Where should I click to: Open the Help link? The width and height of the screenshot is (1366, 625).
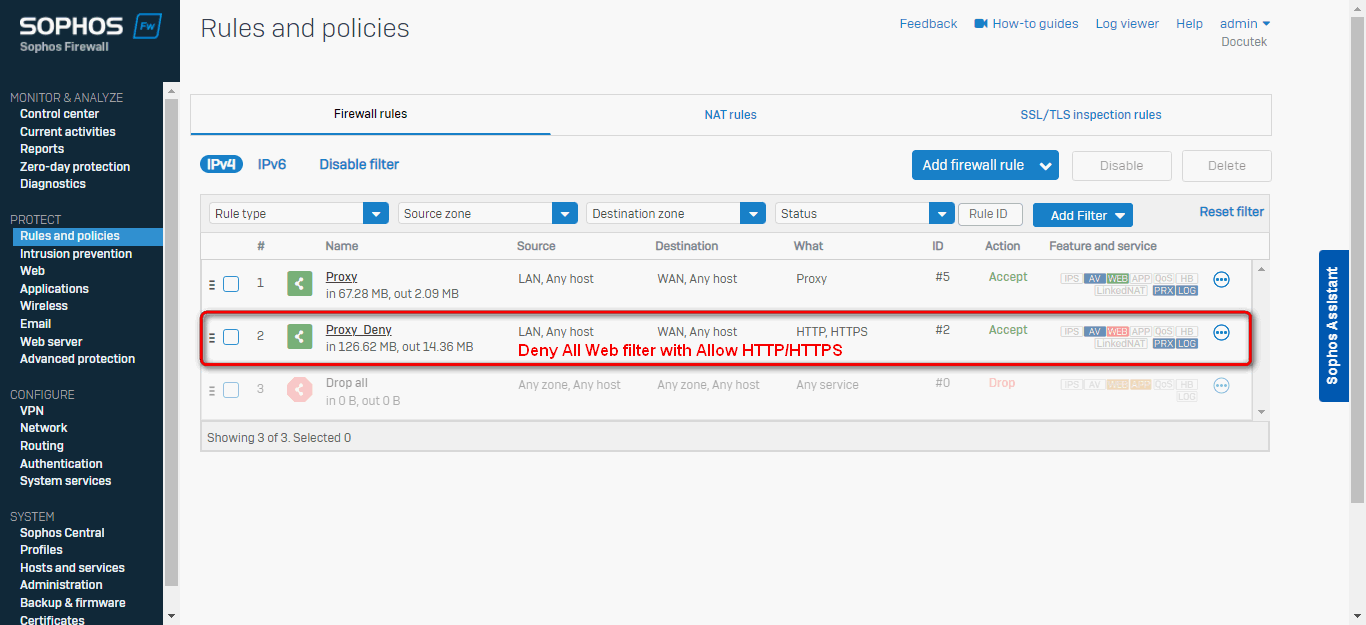pos(1189,23)
